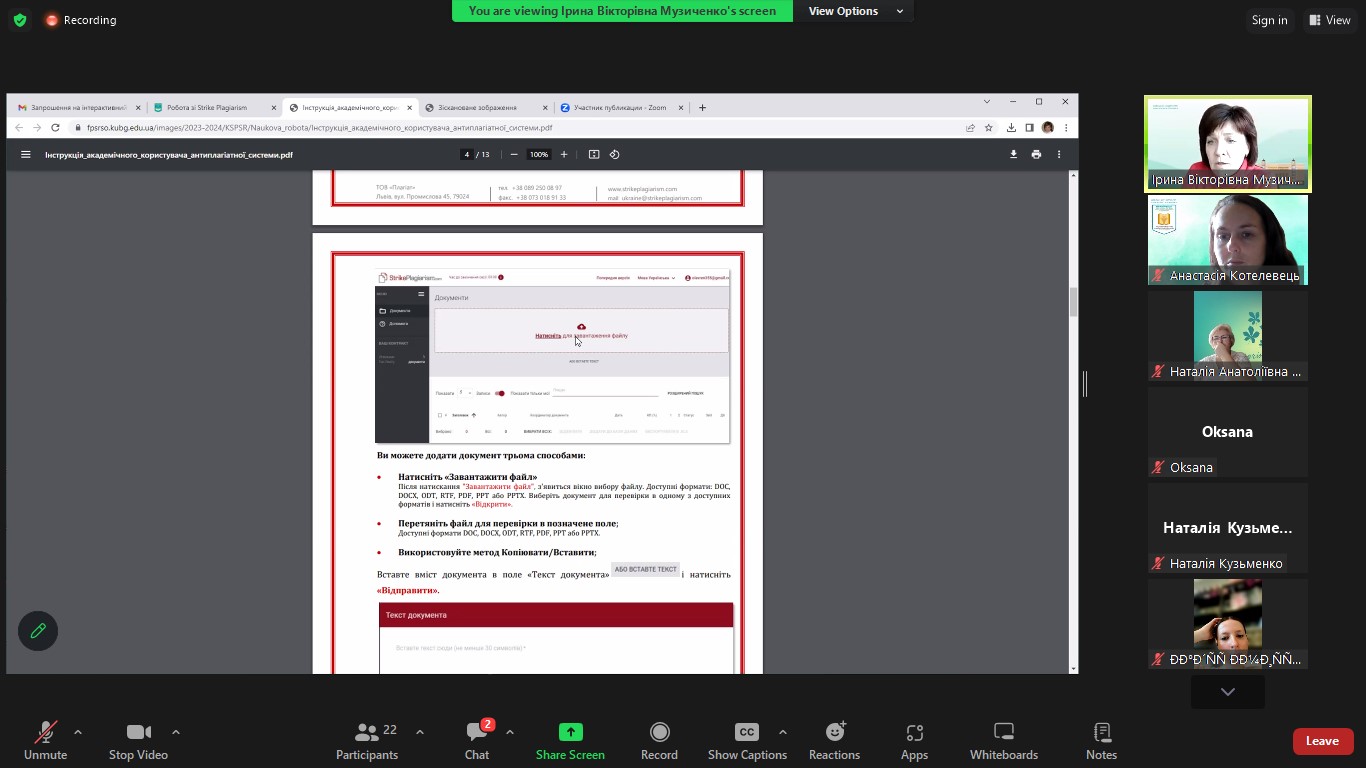The width and height of the screenshot is (1366, 768).
Task: Click the green Share Screen icon
Action: point(570,732)
